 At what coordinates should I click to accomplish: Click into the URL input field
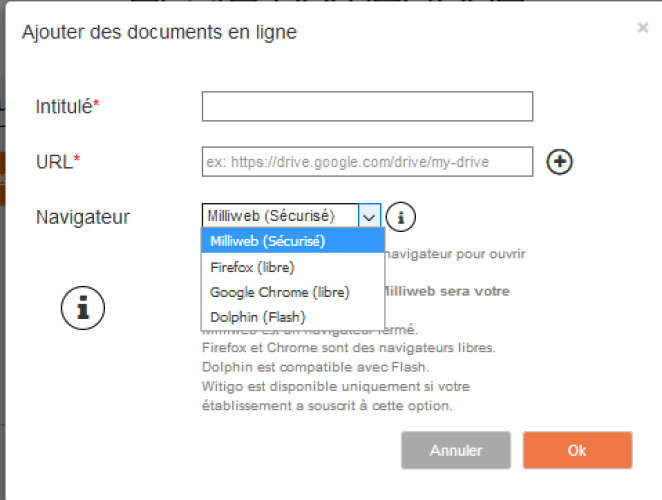click(367, 162)
